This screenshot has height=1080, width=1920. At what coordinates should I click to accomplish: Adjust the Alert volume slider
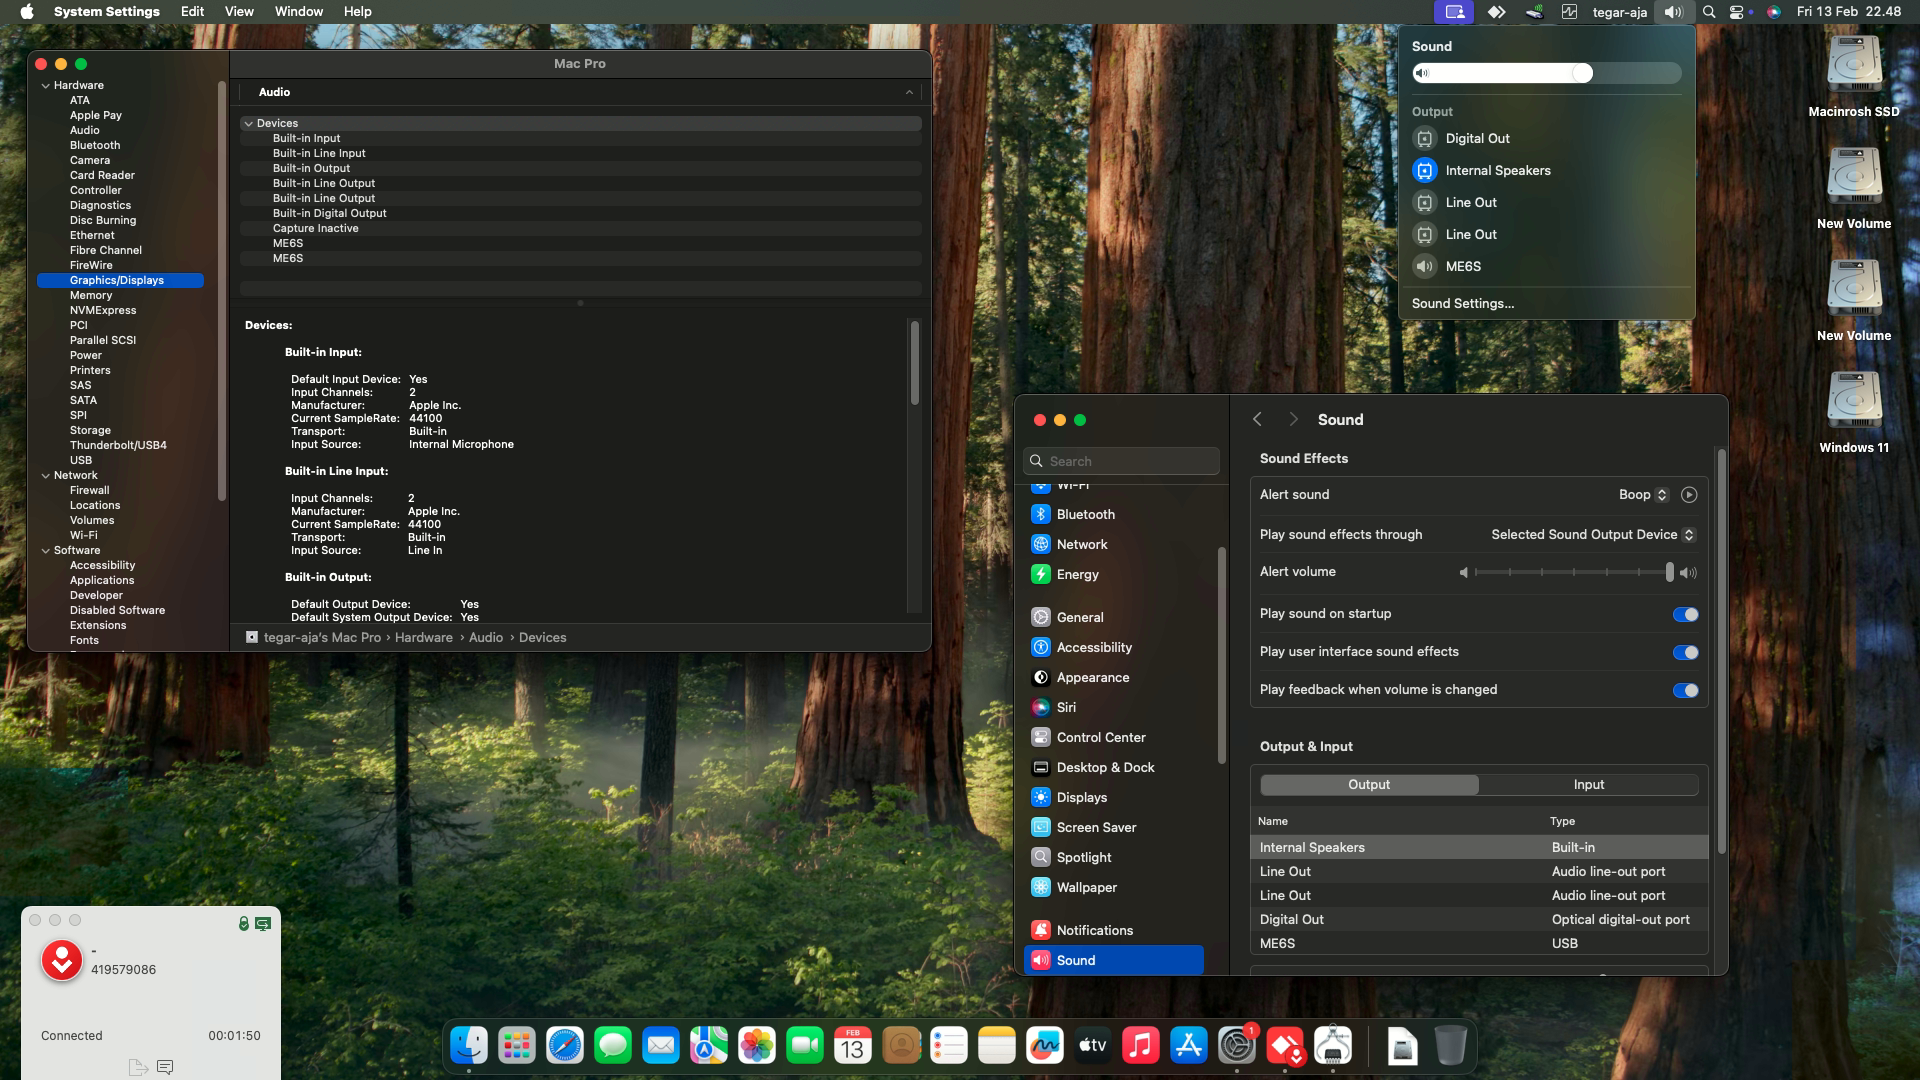click(x=1573, y=572)
